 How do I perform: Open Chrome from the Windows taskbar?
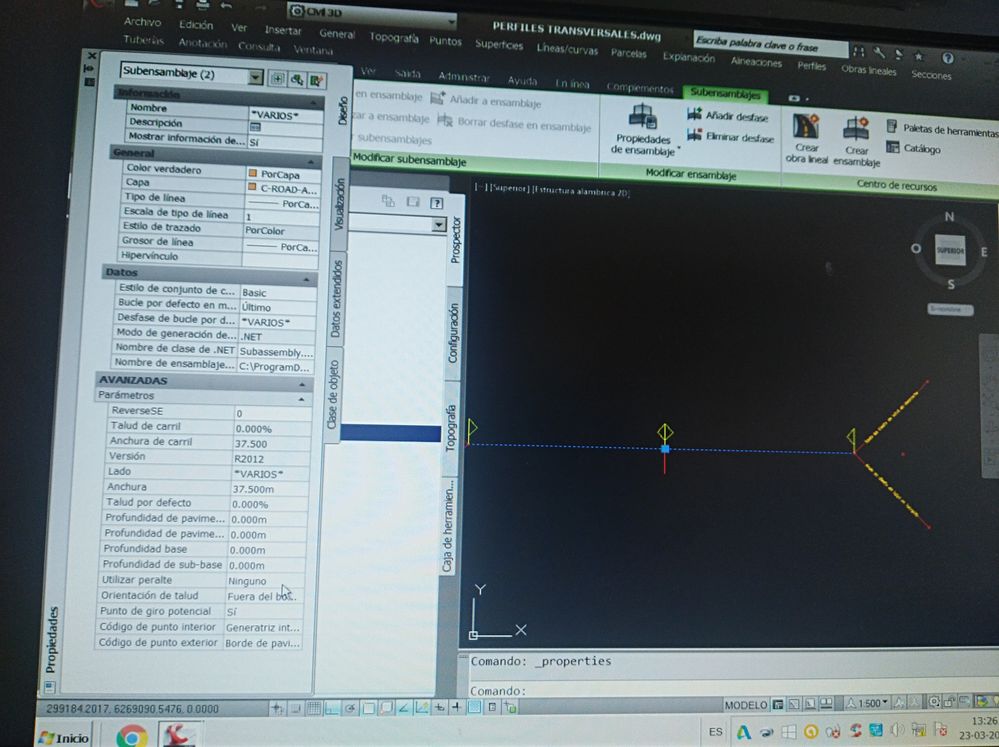pyautogui.click(x=131, y=736)
